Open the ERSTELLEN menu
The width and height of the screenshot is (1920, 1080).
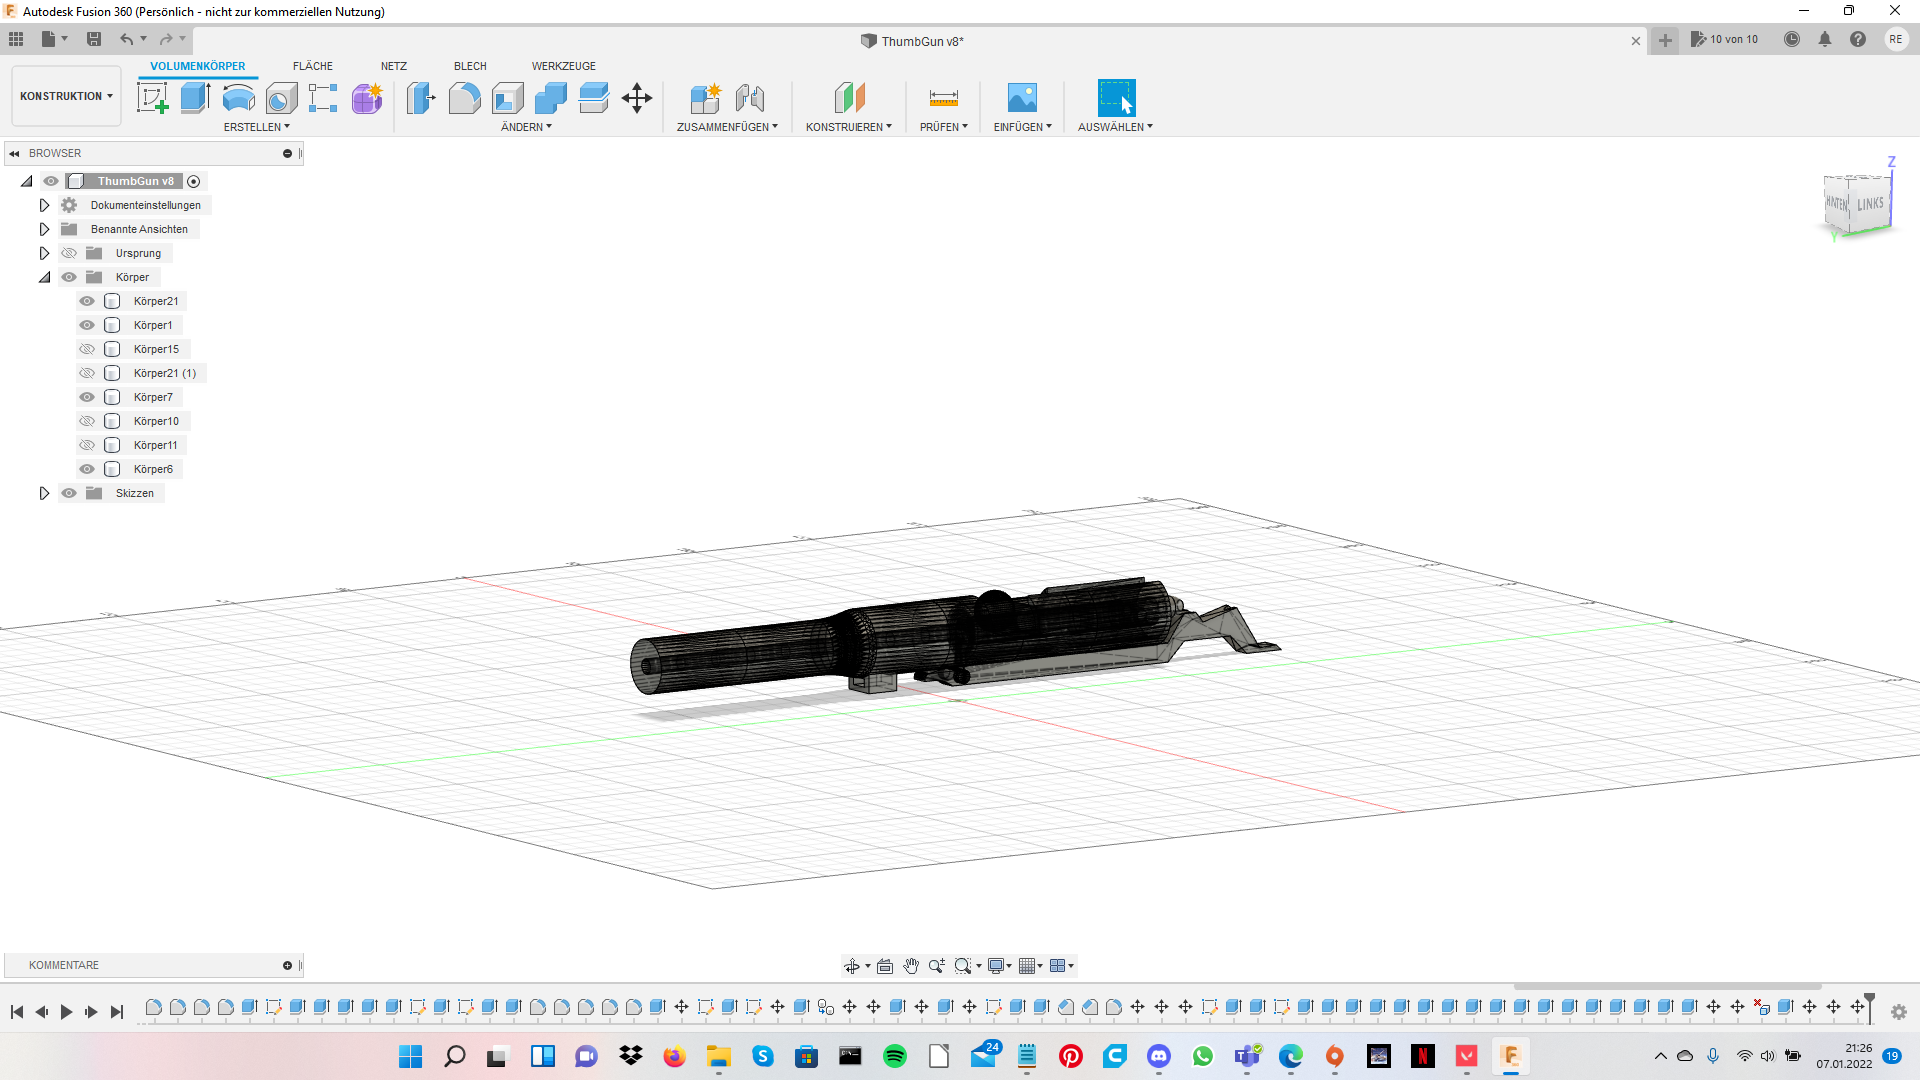(x=256, y=127)
